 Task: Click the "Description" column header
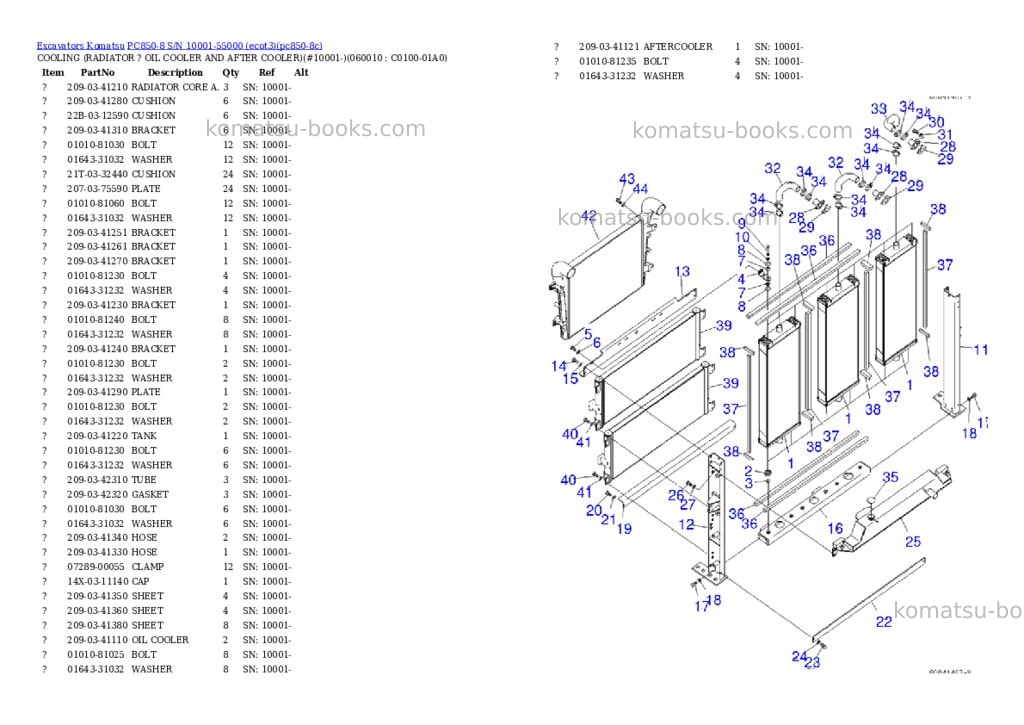click(x=175, y=72)
